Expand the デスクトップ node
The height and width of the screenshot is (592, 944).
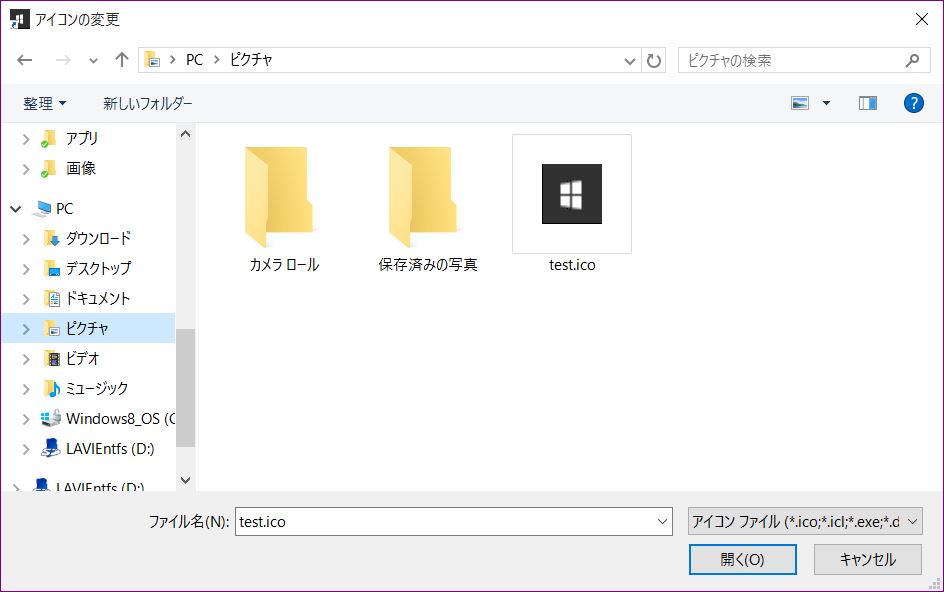click(x=26, y=269)
